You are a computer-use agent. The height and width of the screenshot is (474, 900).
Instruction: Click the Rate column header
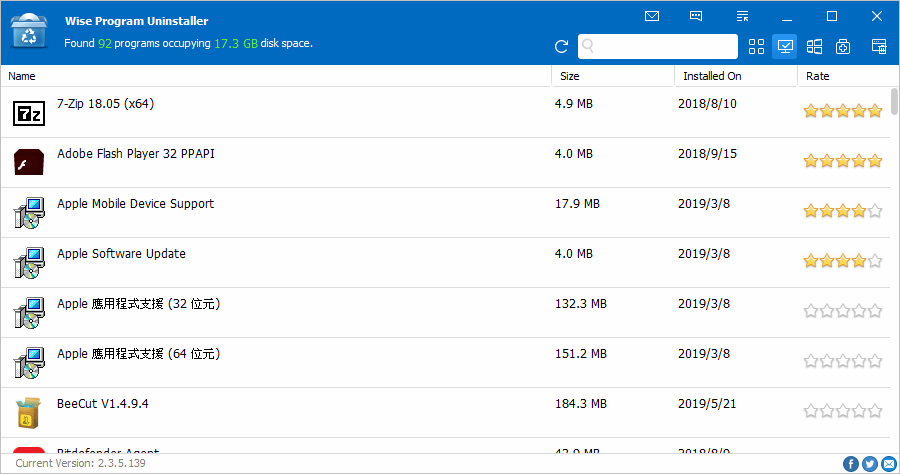click(817, 76)
